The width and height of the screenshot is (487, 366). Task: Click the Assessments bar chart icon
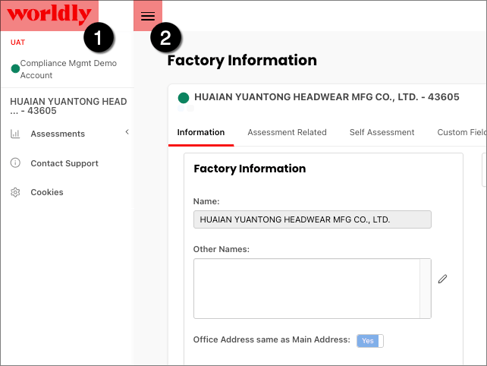[15, 134]
